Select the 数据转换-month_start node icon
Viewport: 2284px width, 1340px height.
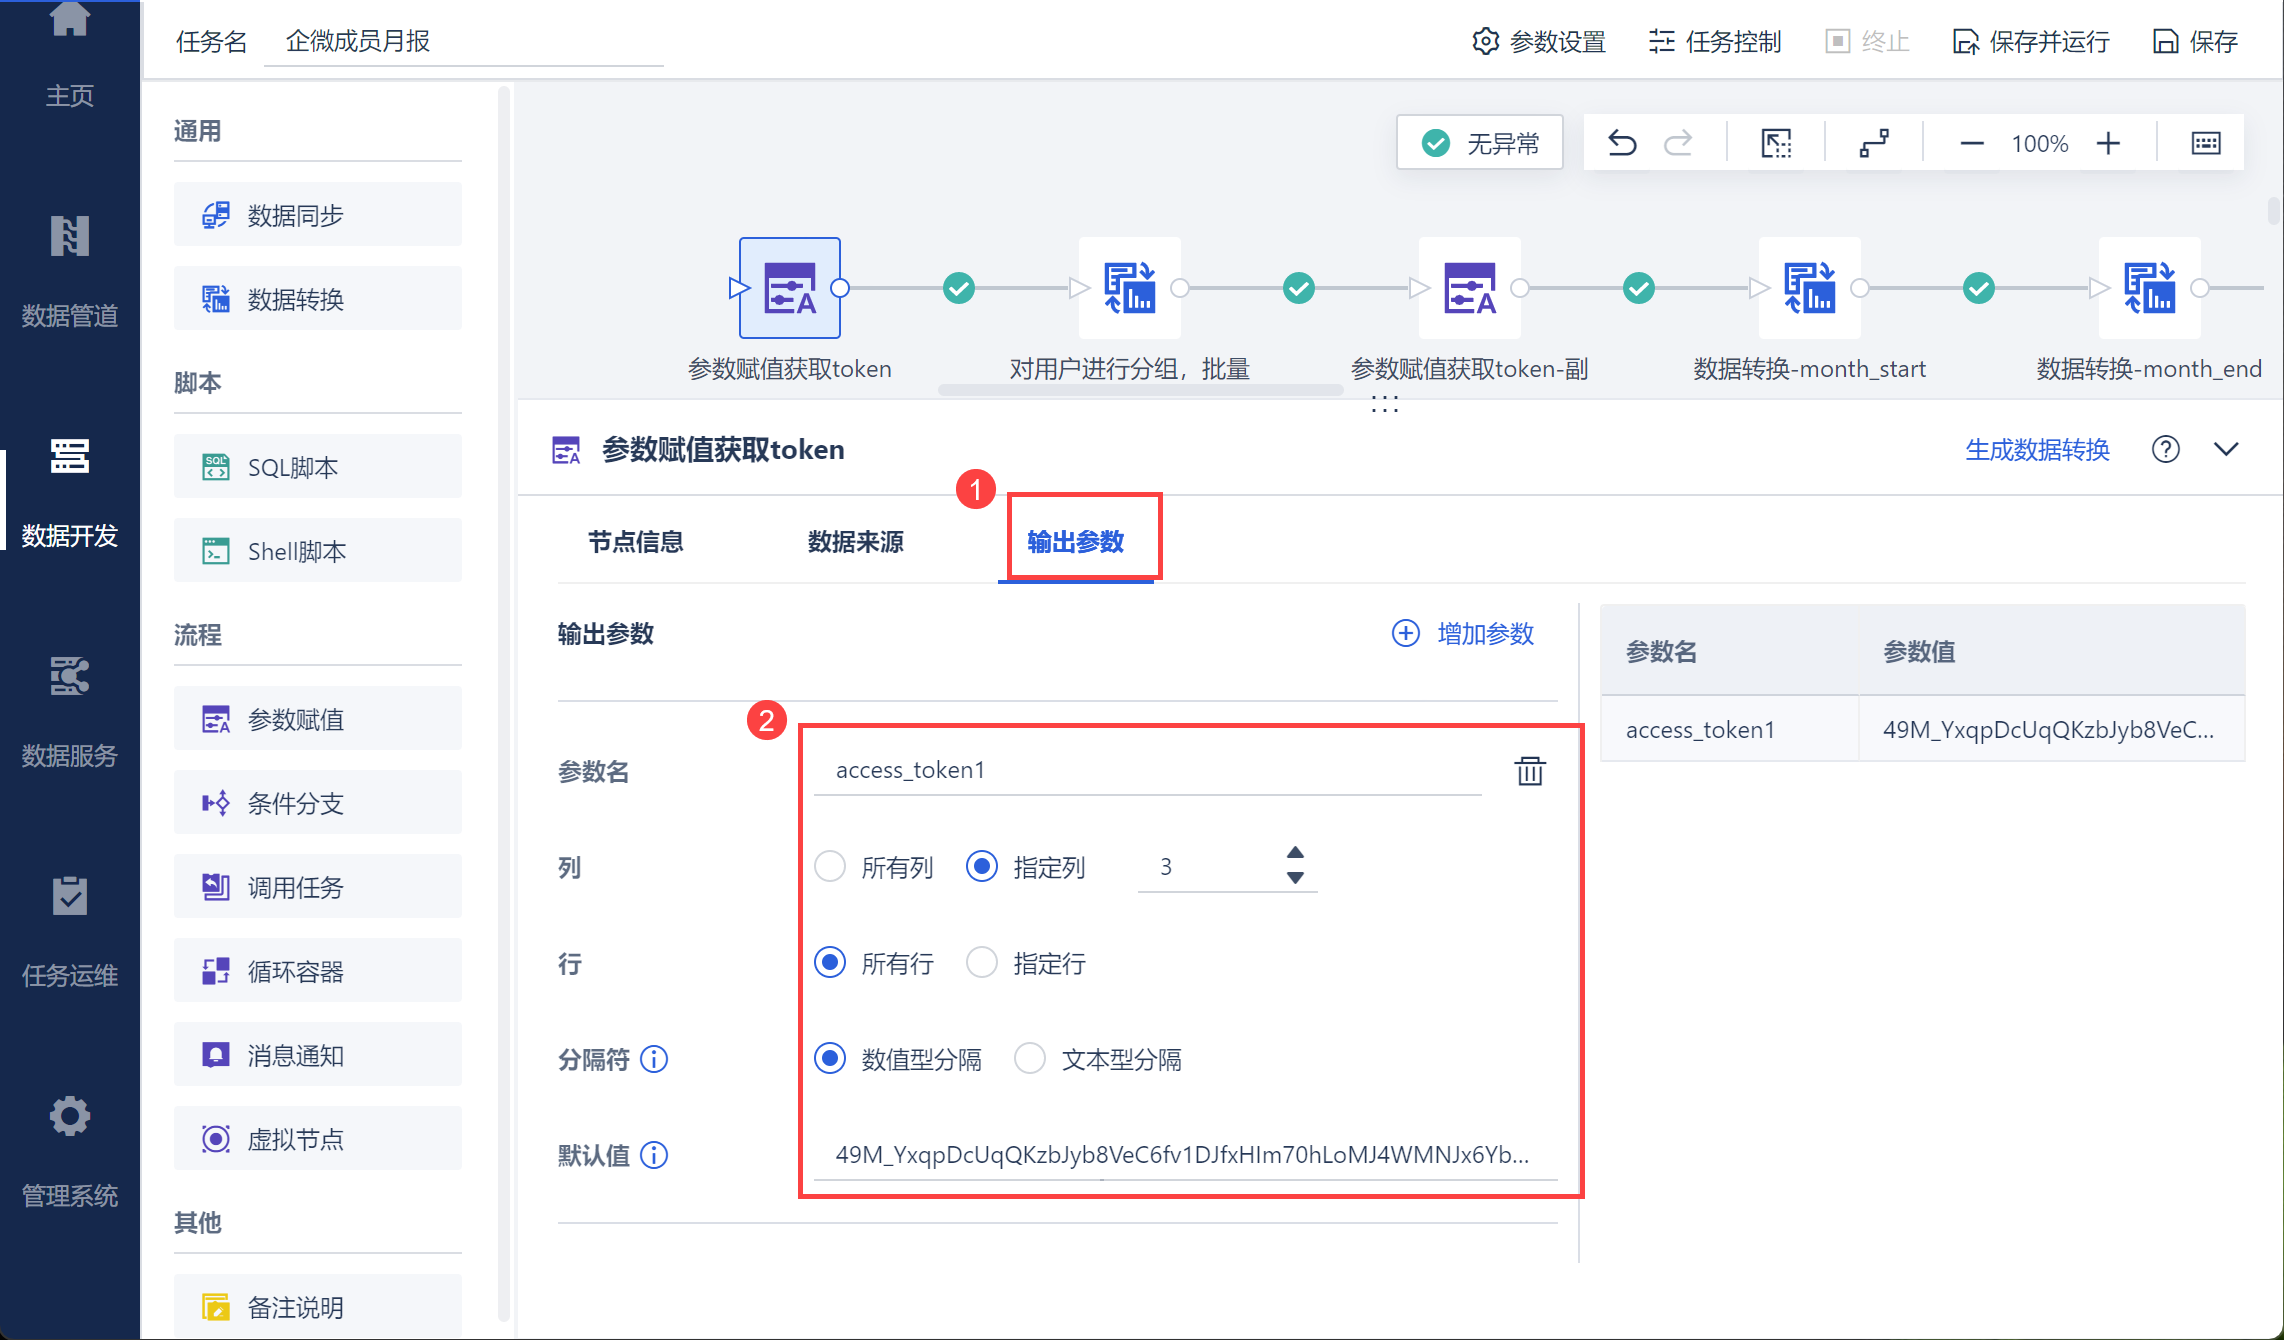click(x=1809, y=288)
